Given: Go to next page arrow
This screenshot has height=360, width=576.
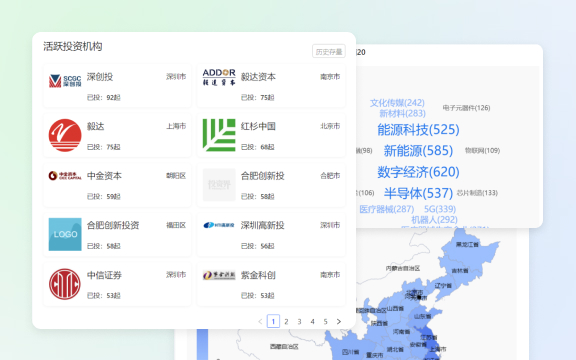Looking at the screenshot, I should point(339,322).
